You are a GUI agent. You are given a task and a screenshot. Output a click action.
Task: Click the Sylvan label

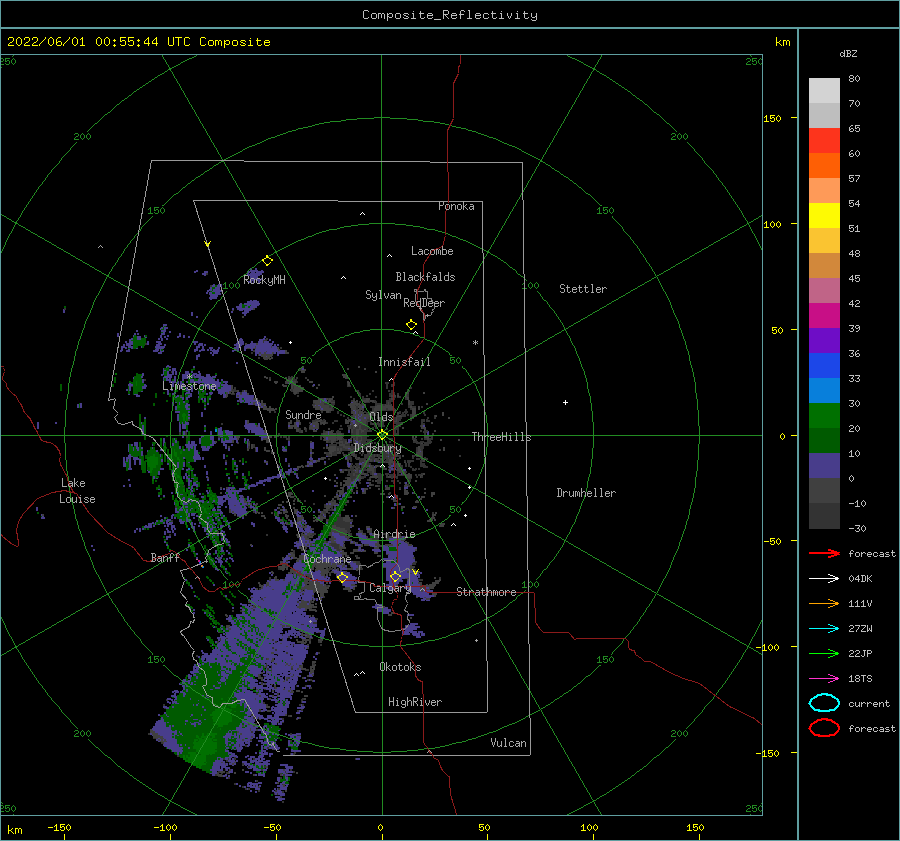tap(383, 295)
